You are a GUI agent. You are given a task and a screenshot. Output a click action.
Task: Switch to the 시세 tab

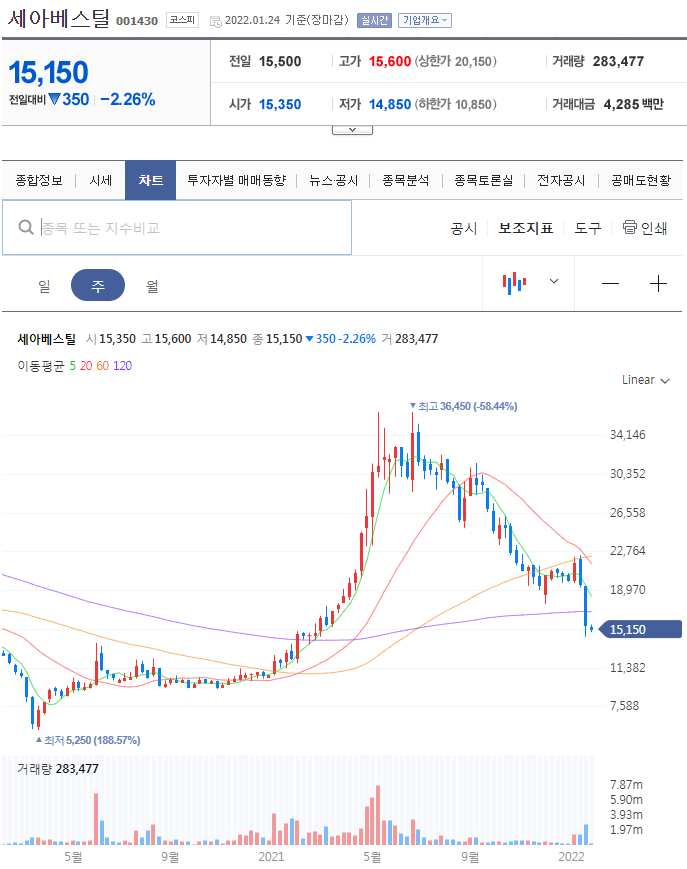pyautogui.click(x=101, y=180)
